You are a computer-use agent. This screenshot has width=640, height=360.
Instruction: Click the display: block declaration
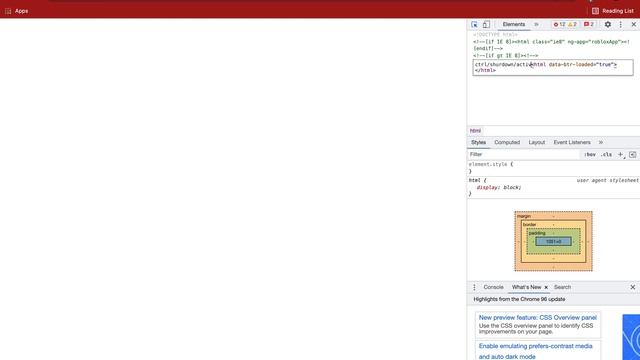pos(499,187)
